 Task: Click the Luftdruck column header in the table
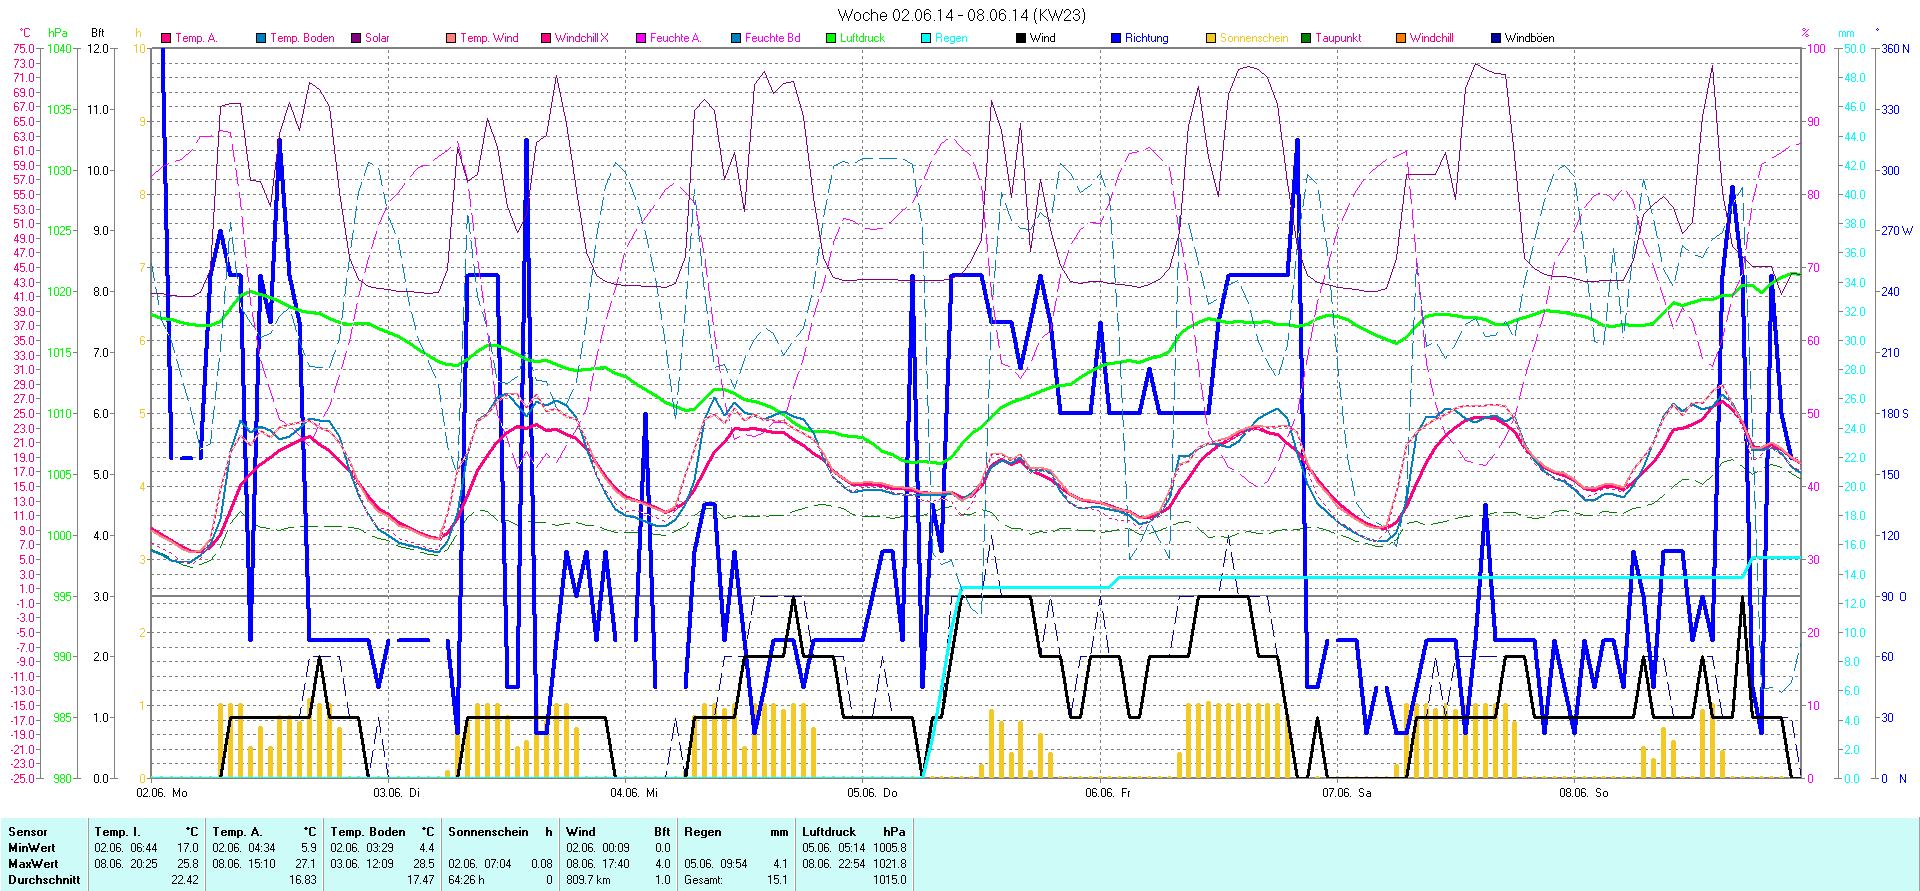tap(829, 832)
